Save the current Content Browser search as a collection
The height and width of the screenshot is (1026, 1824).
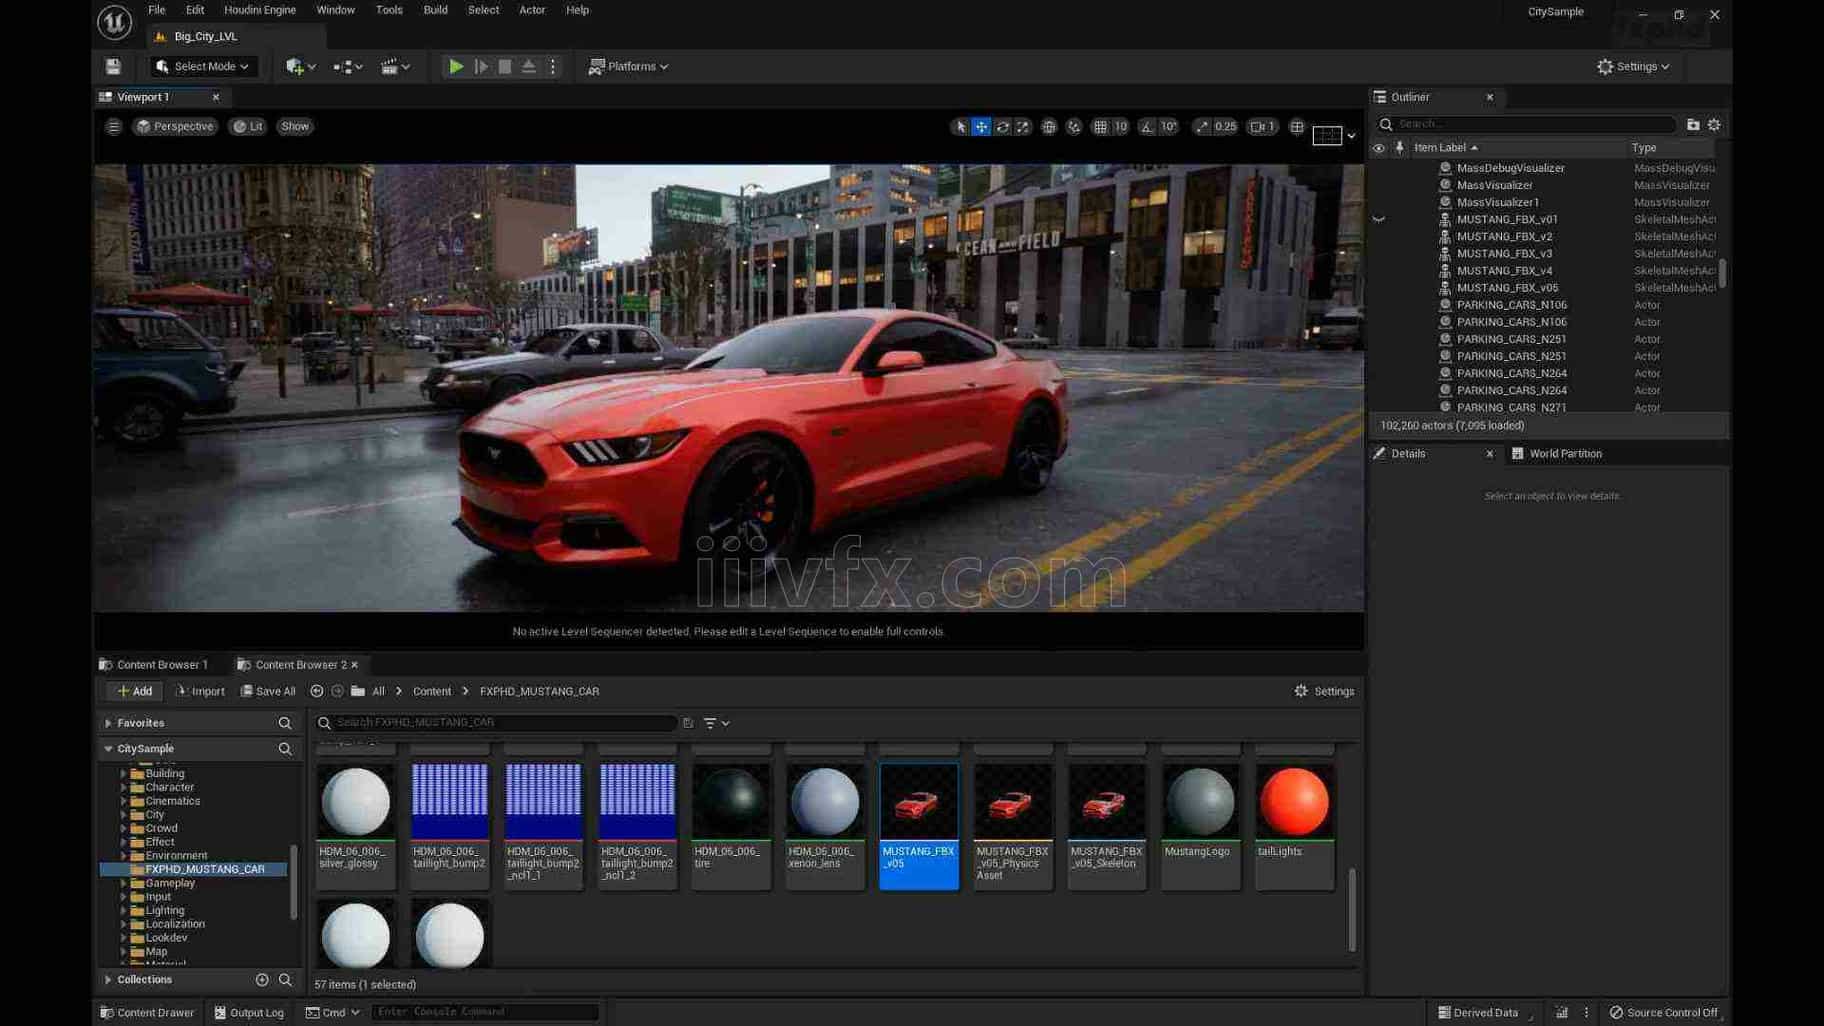point(688,723)
